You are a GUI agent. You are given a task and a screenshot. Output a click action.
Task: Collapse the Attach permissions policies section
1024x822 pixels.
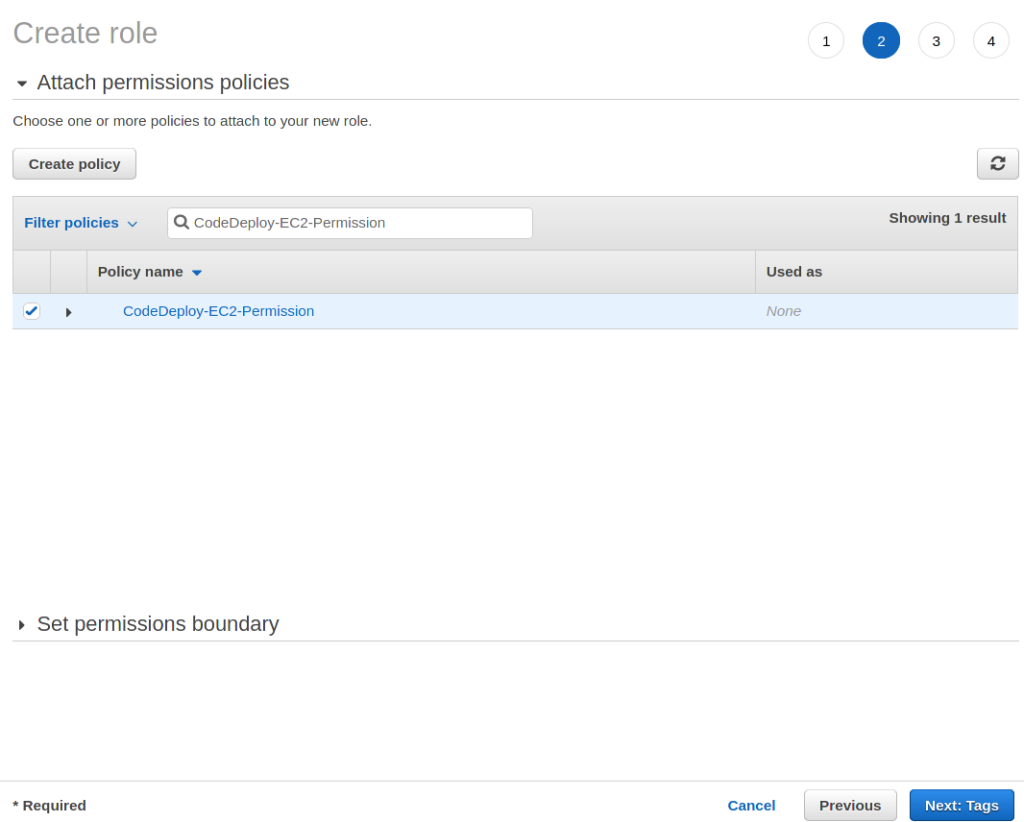(21, 83)
